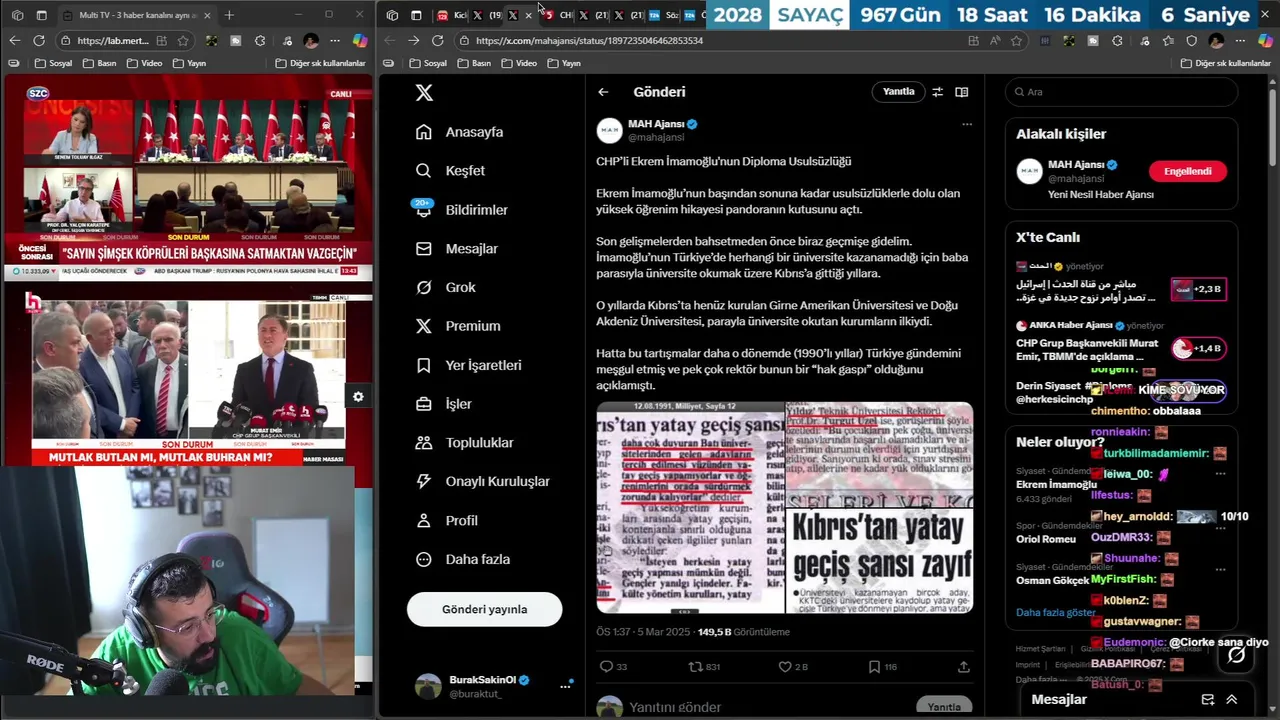This screenshot has width=1280, height=720.
Task: Open new message icon in Mesajlar drawer
Action: click(x=1207, y=700)
